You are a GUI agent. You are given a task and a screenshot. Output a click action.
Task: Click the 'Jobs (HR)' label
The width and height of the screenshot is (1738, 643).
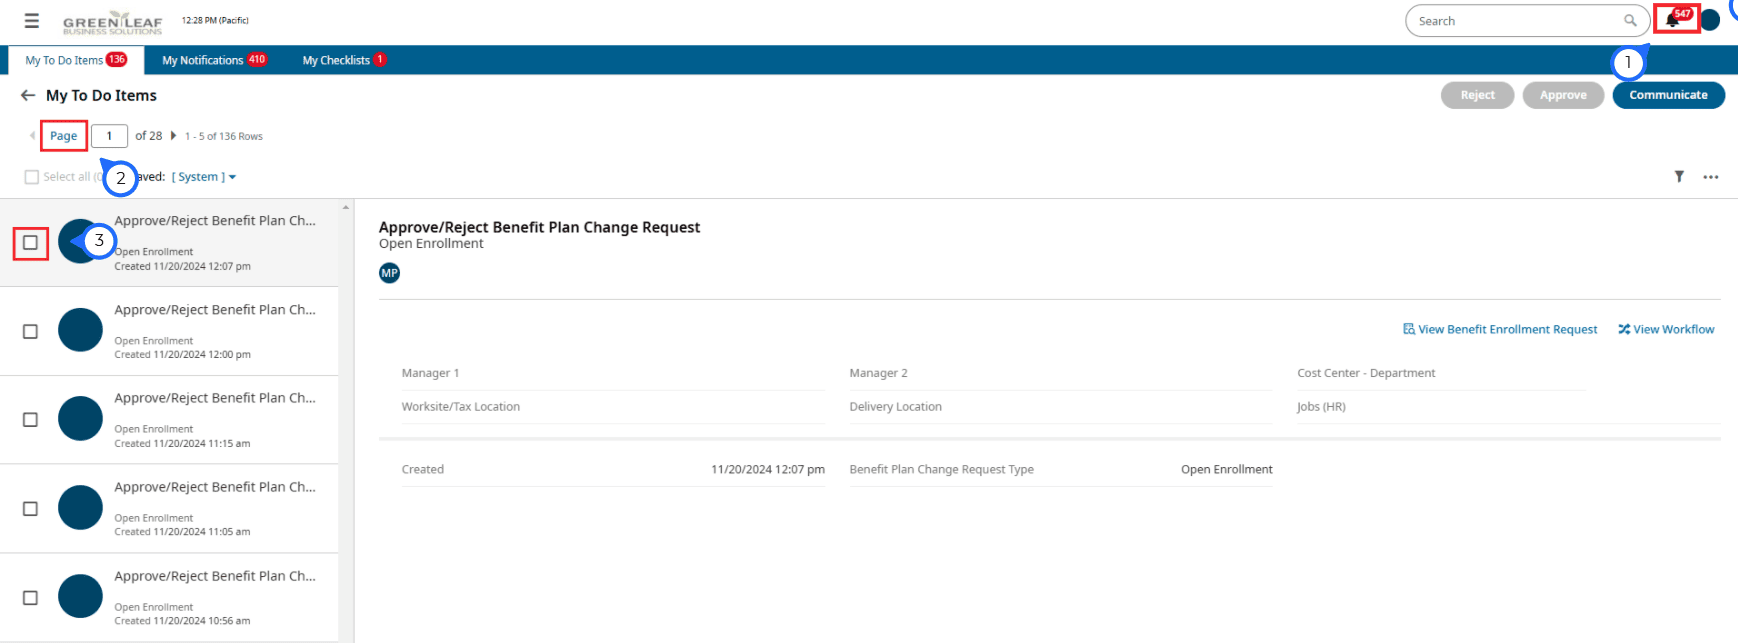tap(1321, 407)
